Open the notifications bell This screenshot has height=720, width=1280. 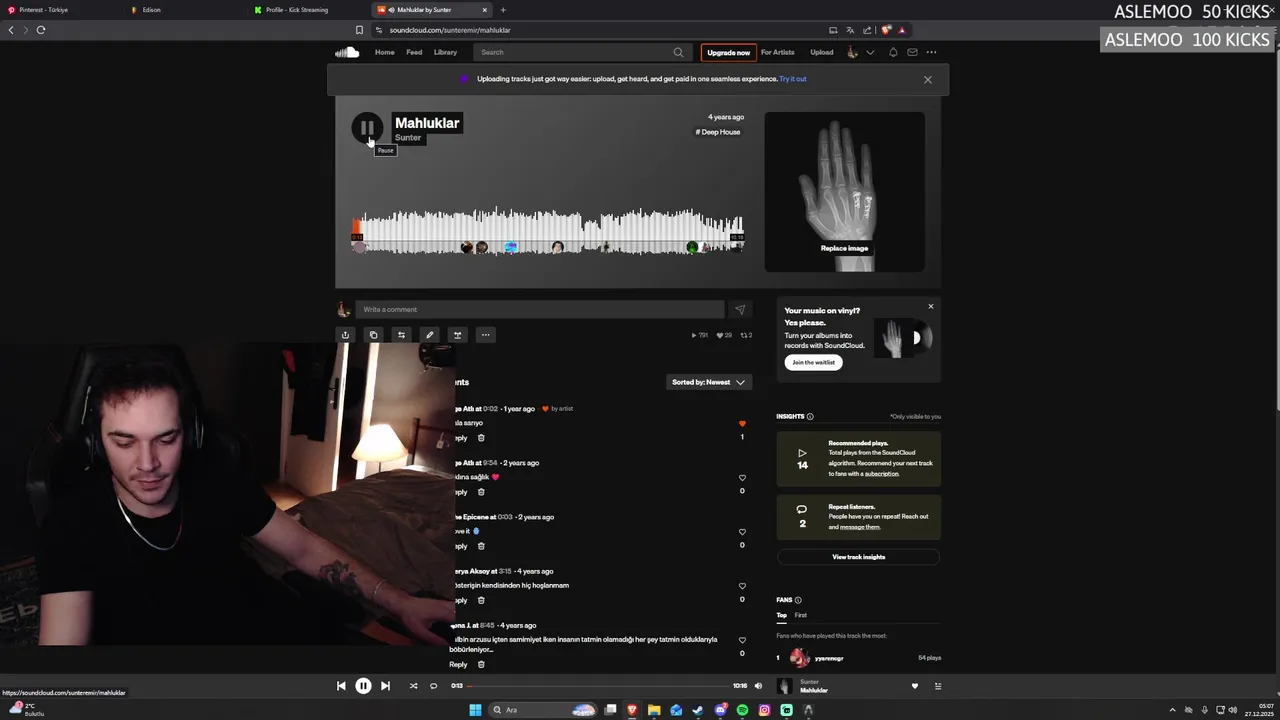tap(893, 52)
